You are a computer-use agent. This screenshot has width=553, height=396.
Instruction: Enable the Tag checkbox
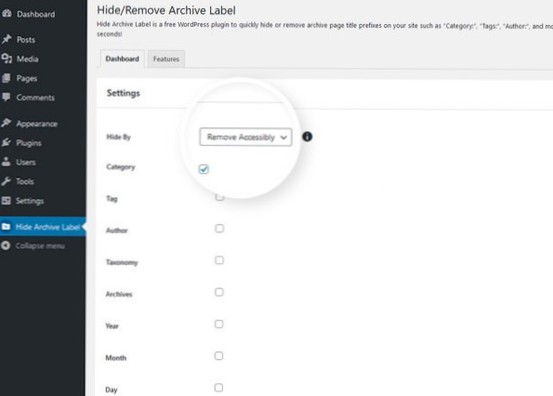coord(219,197)
